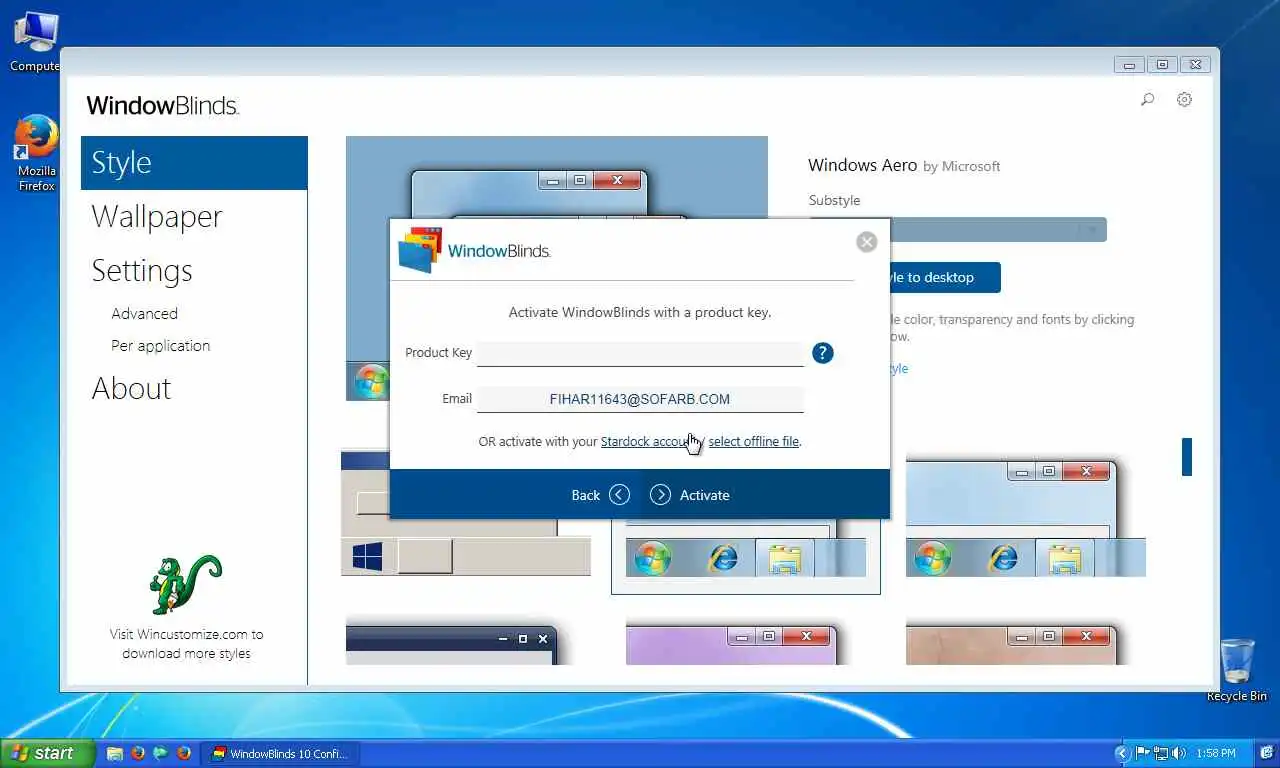Click the Action Center flag tray icon
The image size is (1280, 768).
(1142, 753)
